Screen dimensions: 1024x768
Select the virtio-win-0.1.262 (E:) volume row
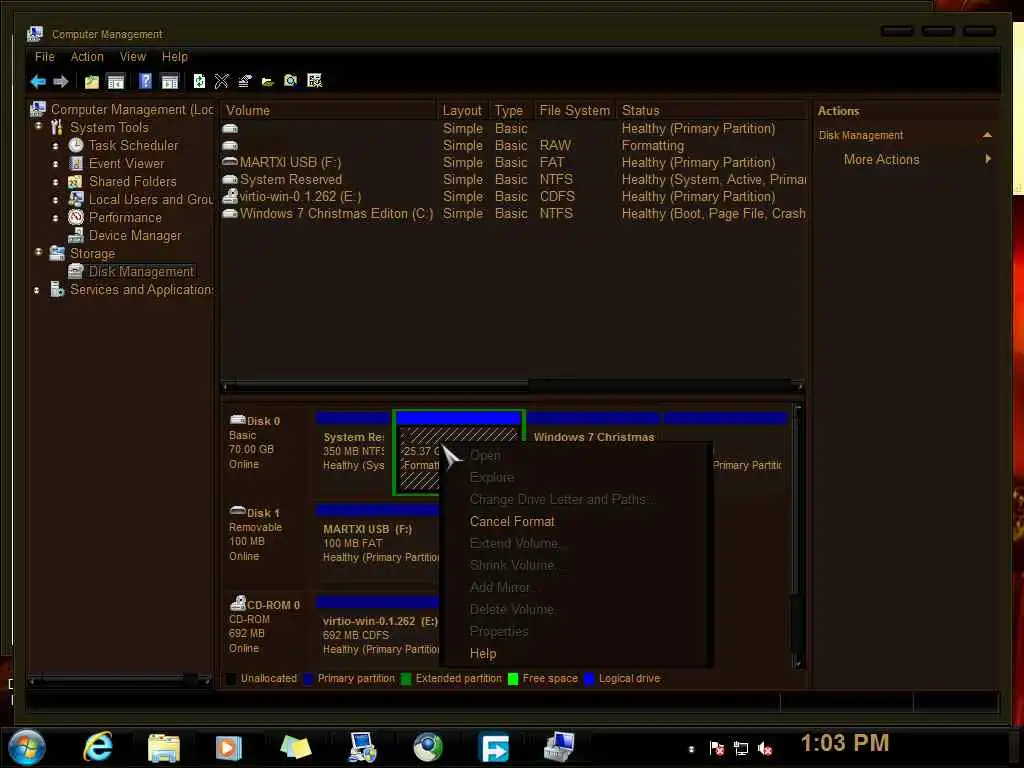point(513,197)
